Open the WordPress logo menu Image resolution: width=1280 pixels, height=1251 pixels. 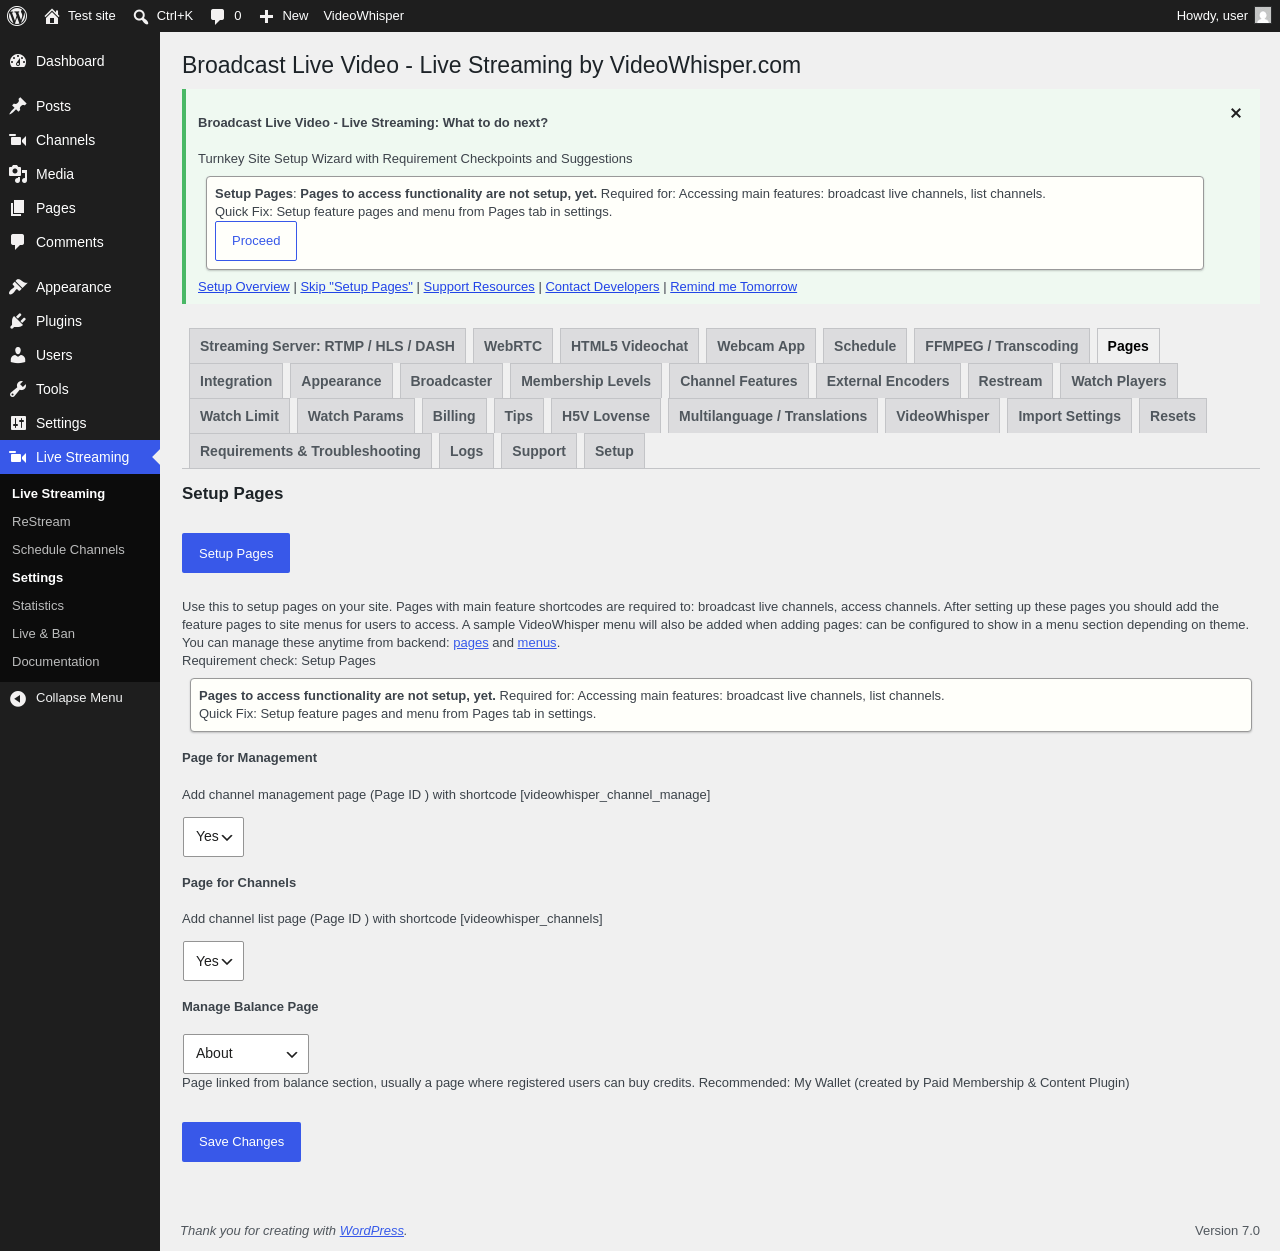click(x=17, y=16)
